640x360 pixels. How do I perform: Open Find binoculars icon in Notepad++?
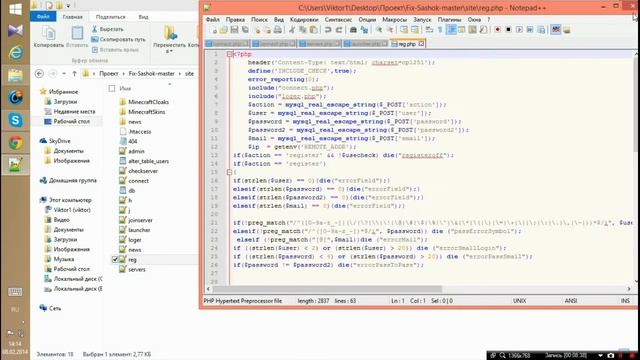coord(353,30)
